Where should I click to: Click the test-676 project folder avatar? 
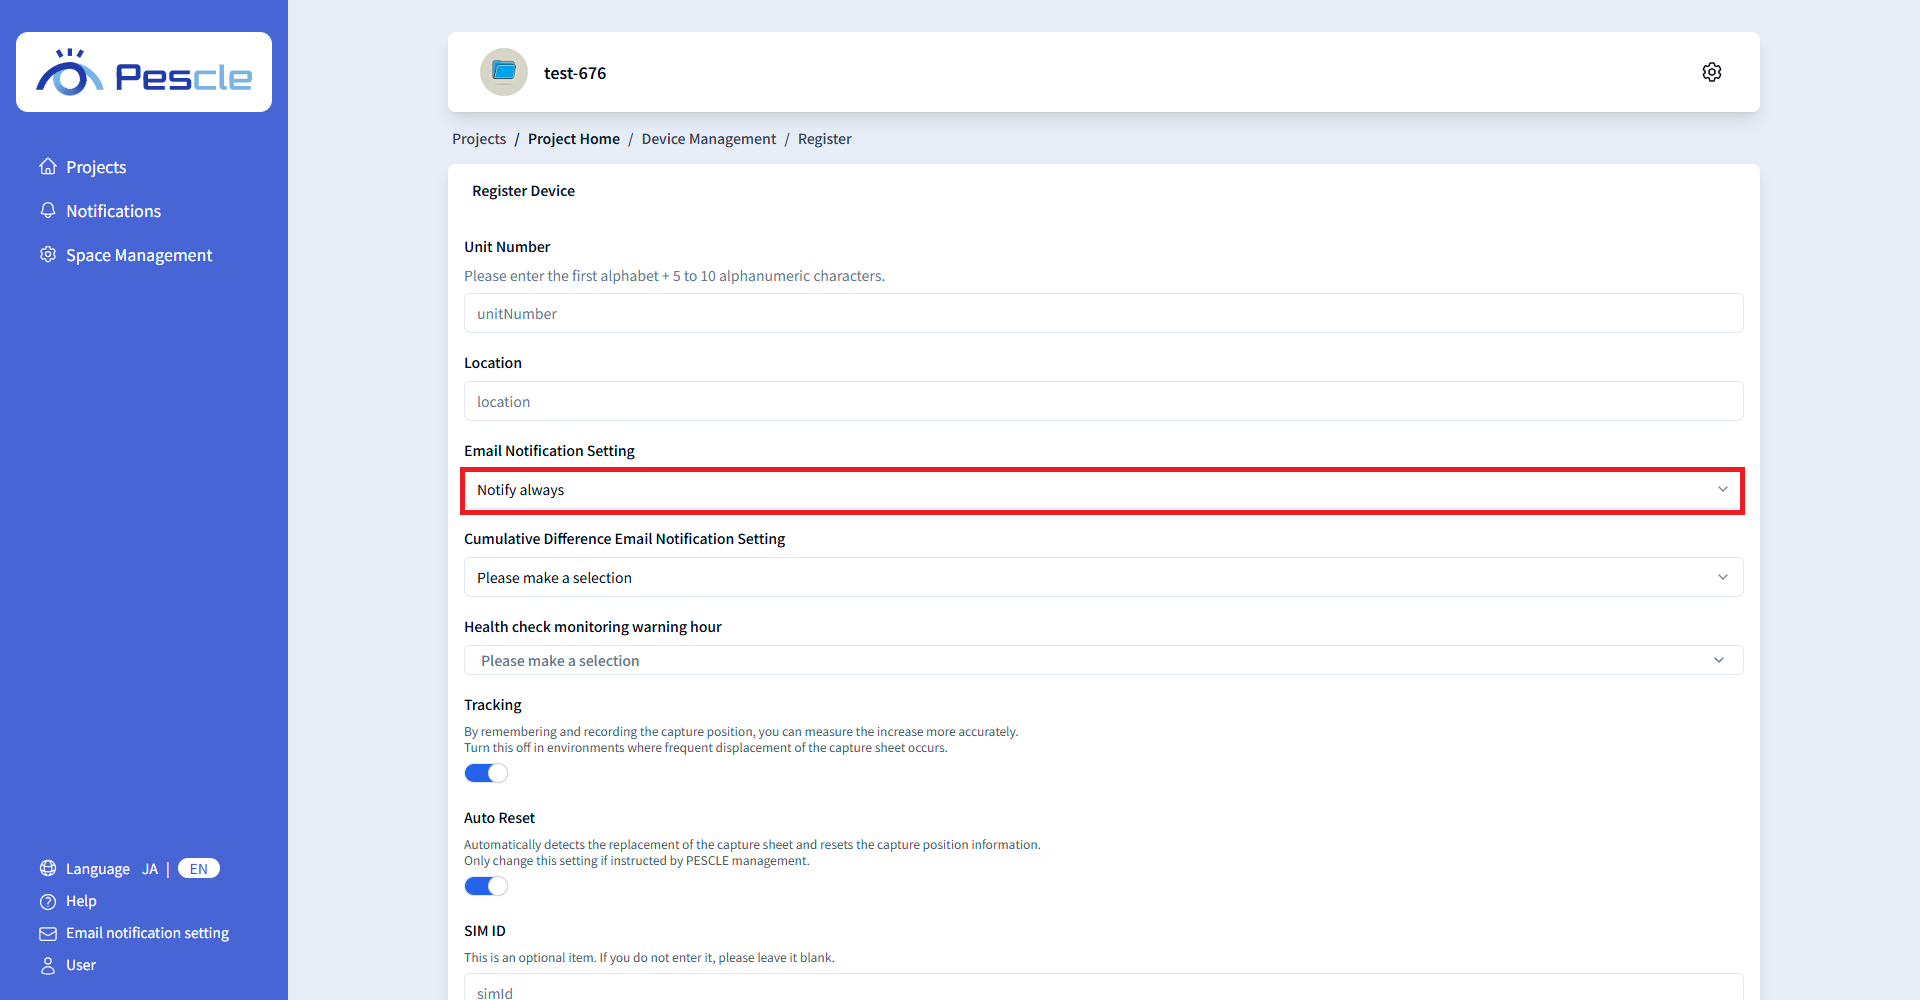[504, 72]
